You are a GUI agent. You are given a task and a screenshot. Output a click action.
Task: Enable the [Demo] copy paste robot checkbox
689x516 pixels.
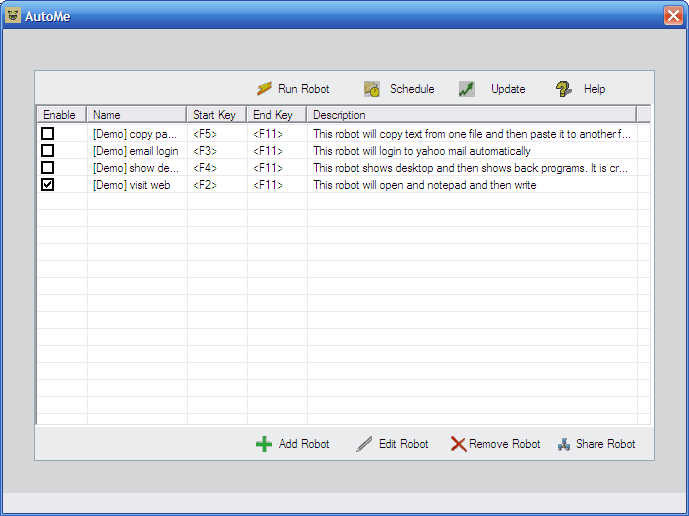click(x=47, y=134)
